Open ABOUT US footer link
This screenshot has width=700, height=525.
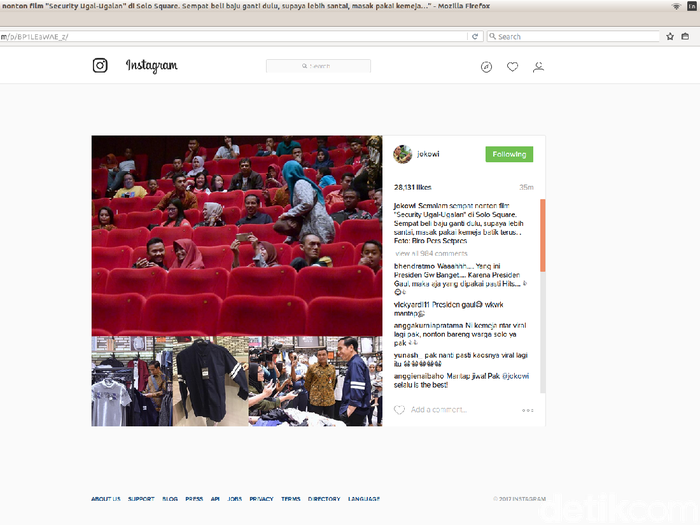106,499
